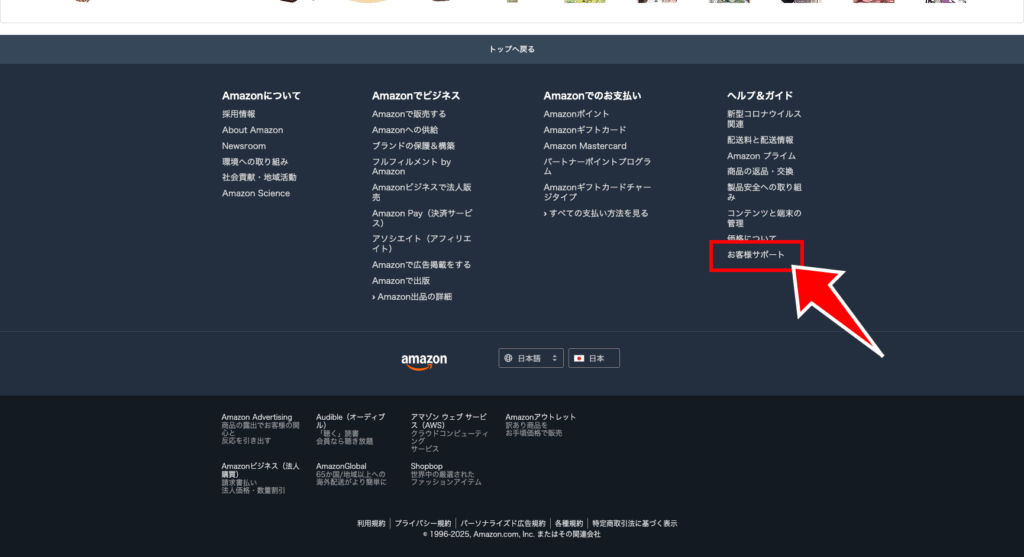Open Amazonギフトカードチャージタイプ link

click(x=597, y=192)
